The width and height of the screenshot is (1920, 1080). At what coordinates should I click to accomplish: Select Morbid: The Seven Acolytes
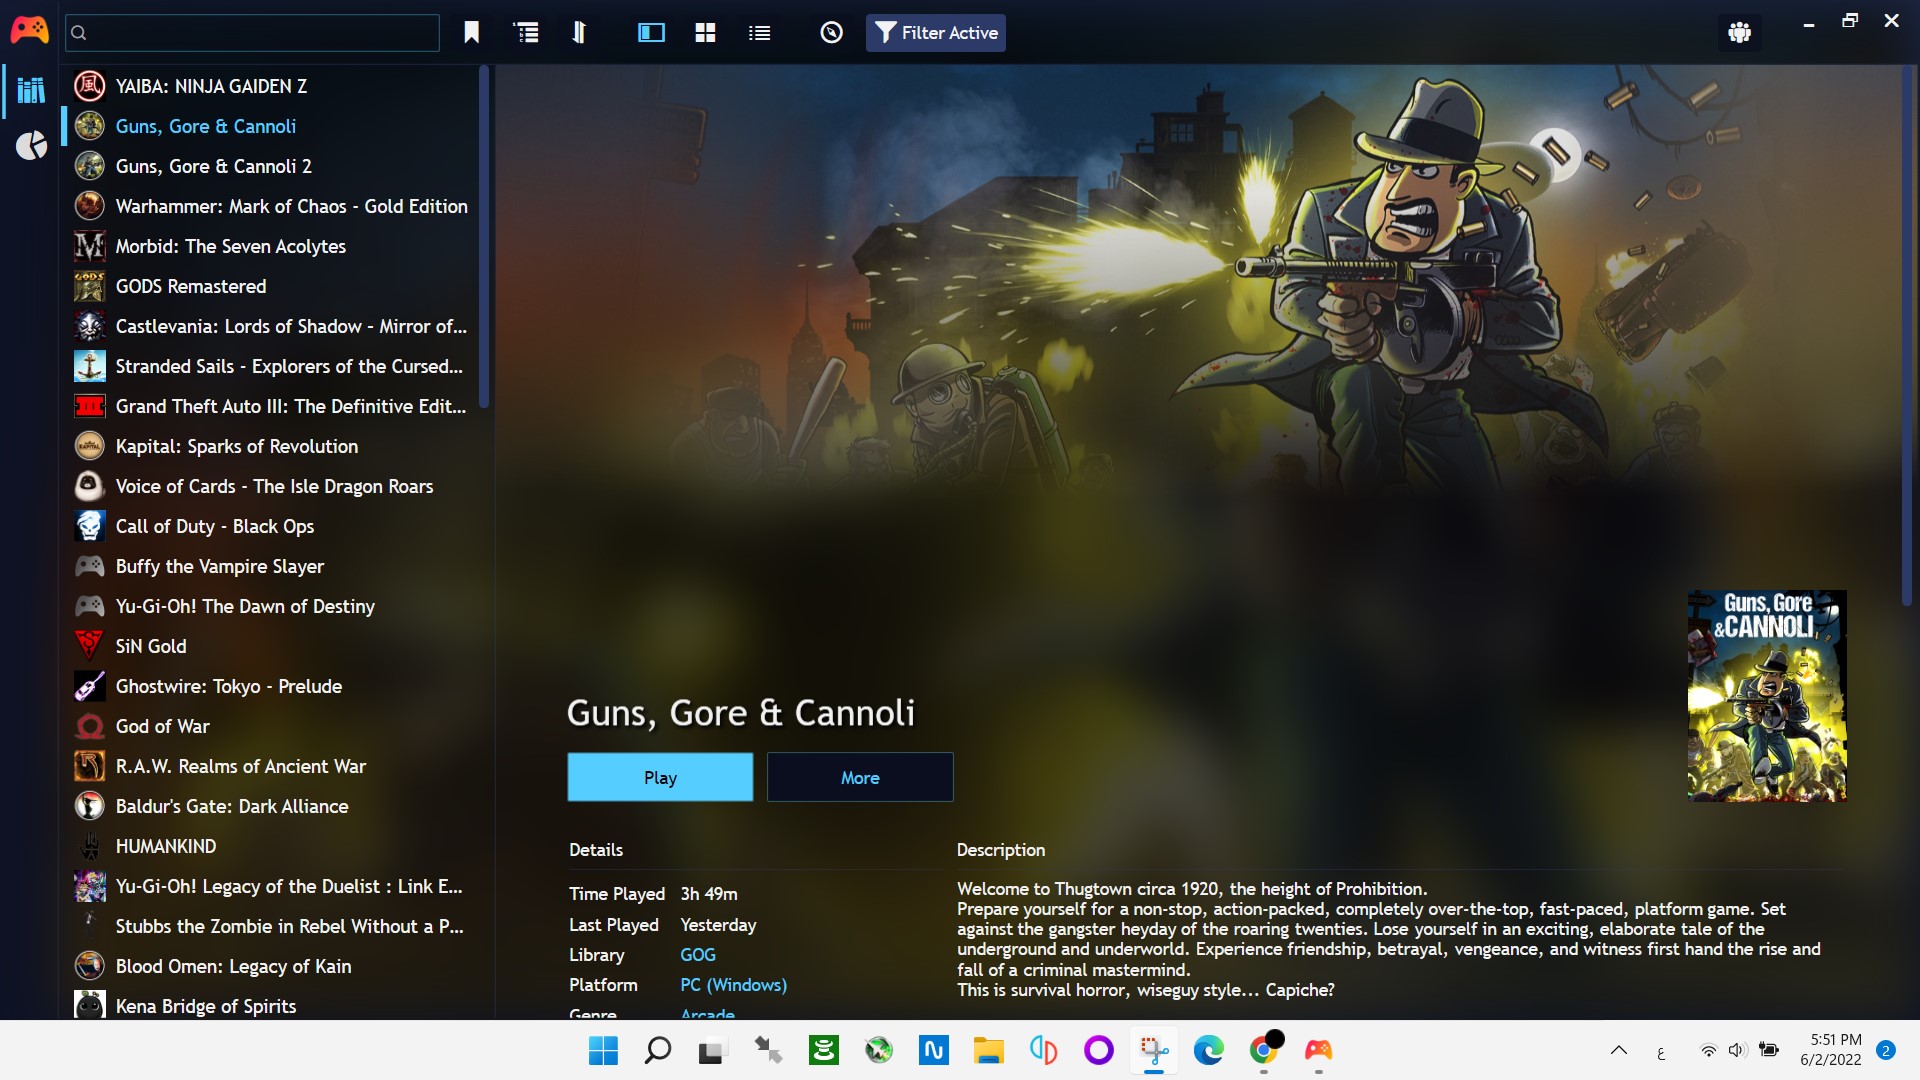pos(270,246)
